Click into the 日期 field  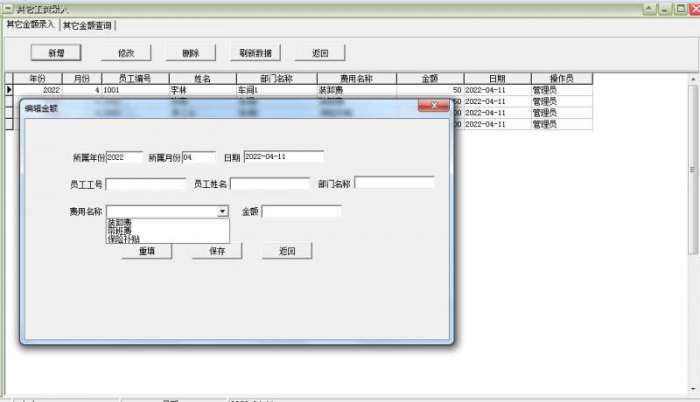click(284, 157)
